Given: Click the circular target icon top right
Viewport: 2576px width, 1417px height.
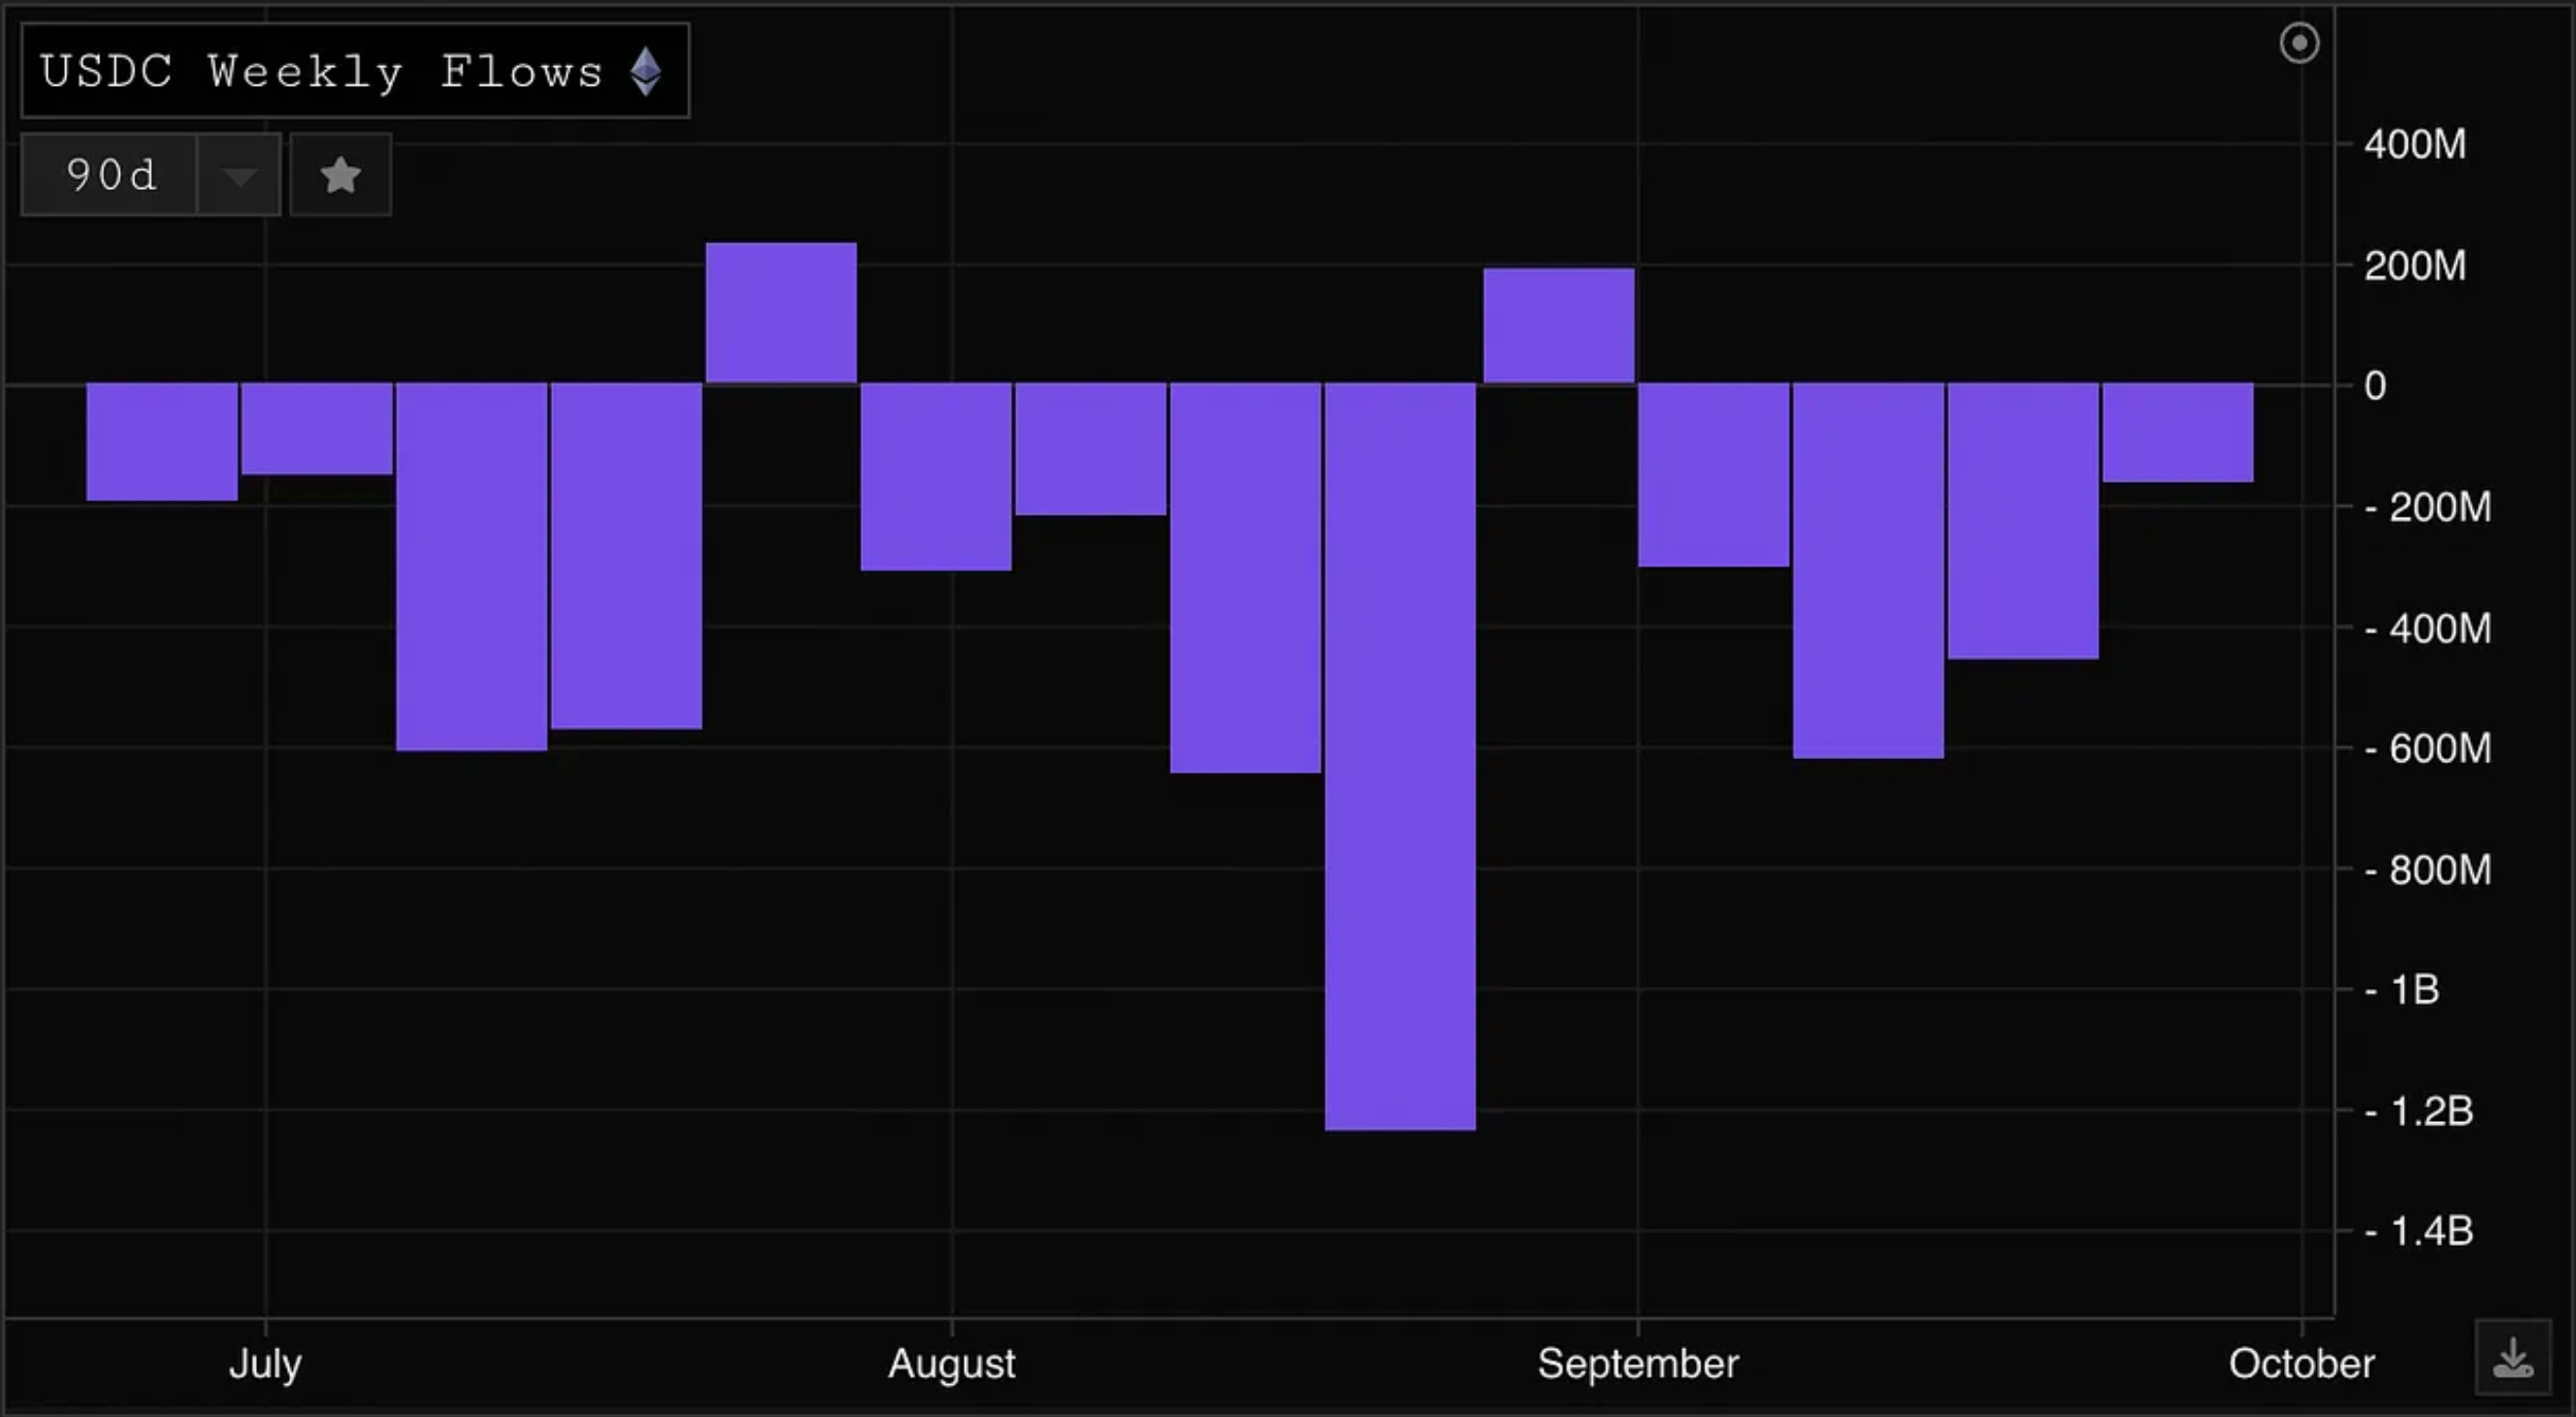Looking at the screenshot, I should click(x=2299, y=43).
